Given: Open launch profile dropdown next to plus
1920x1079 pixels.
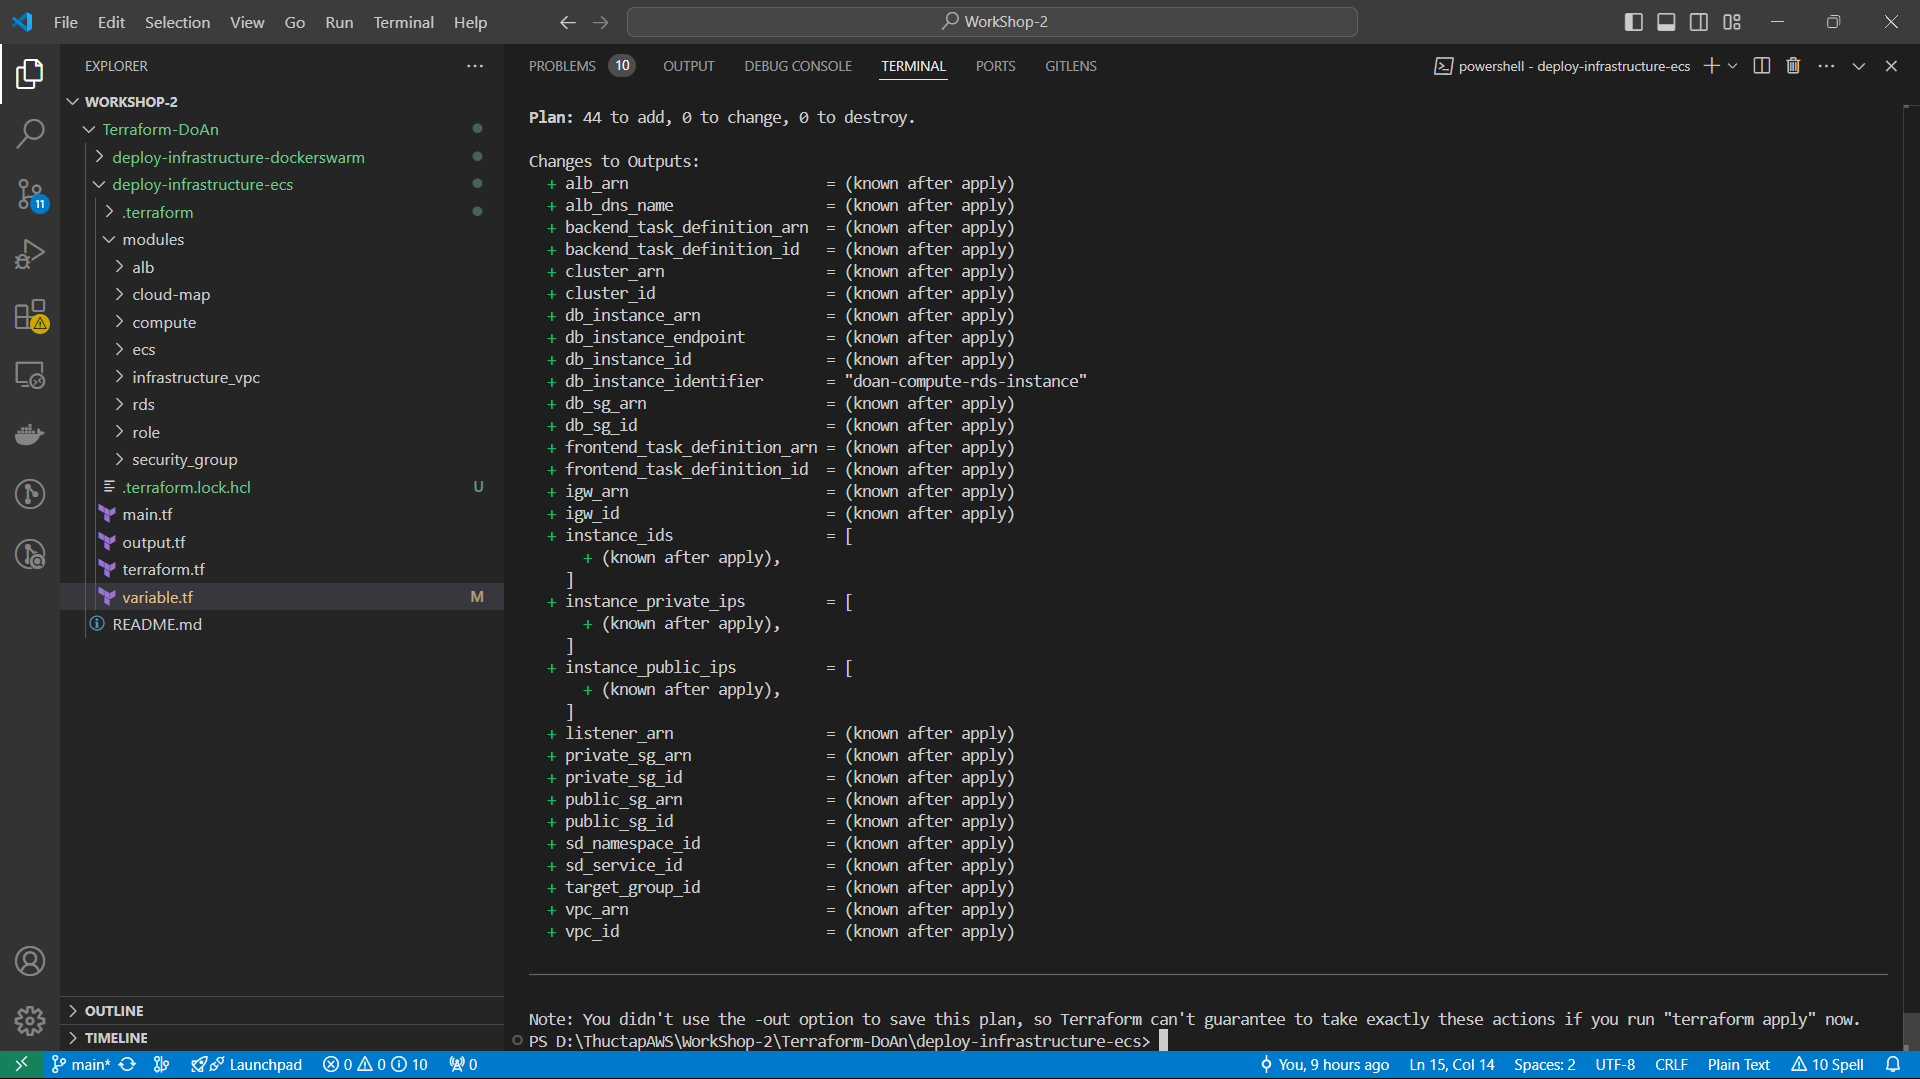Looking at the screenshot, I should click(1733, 66).
